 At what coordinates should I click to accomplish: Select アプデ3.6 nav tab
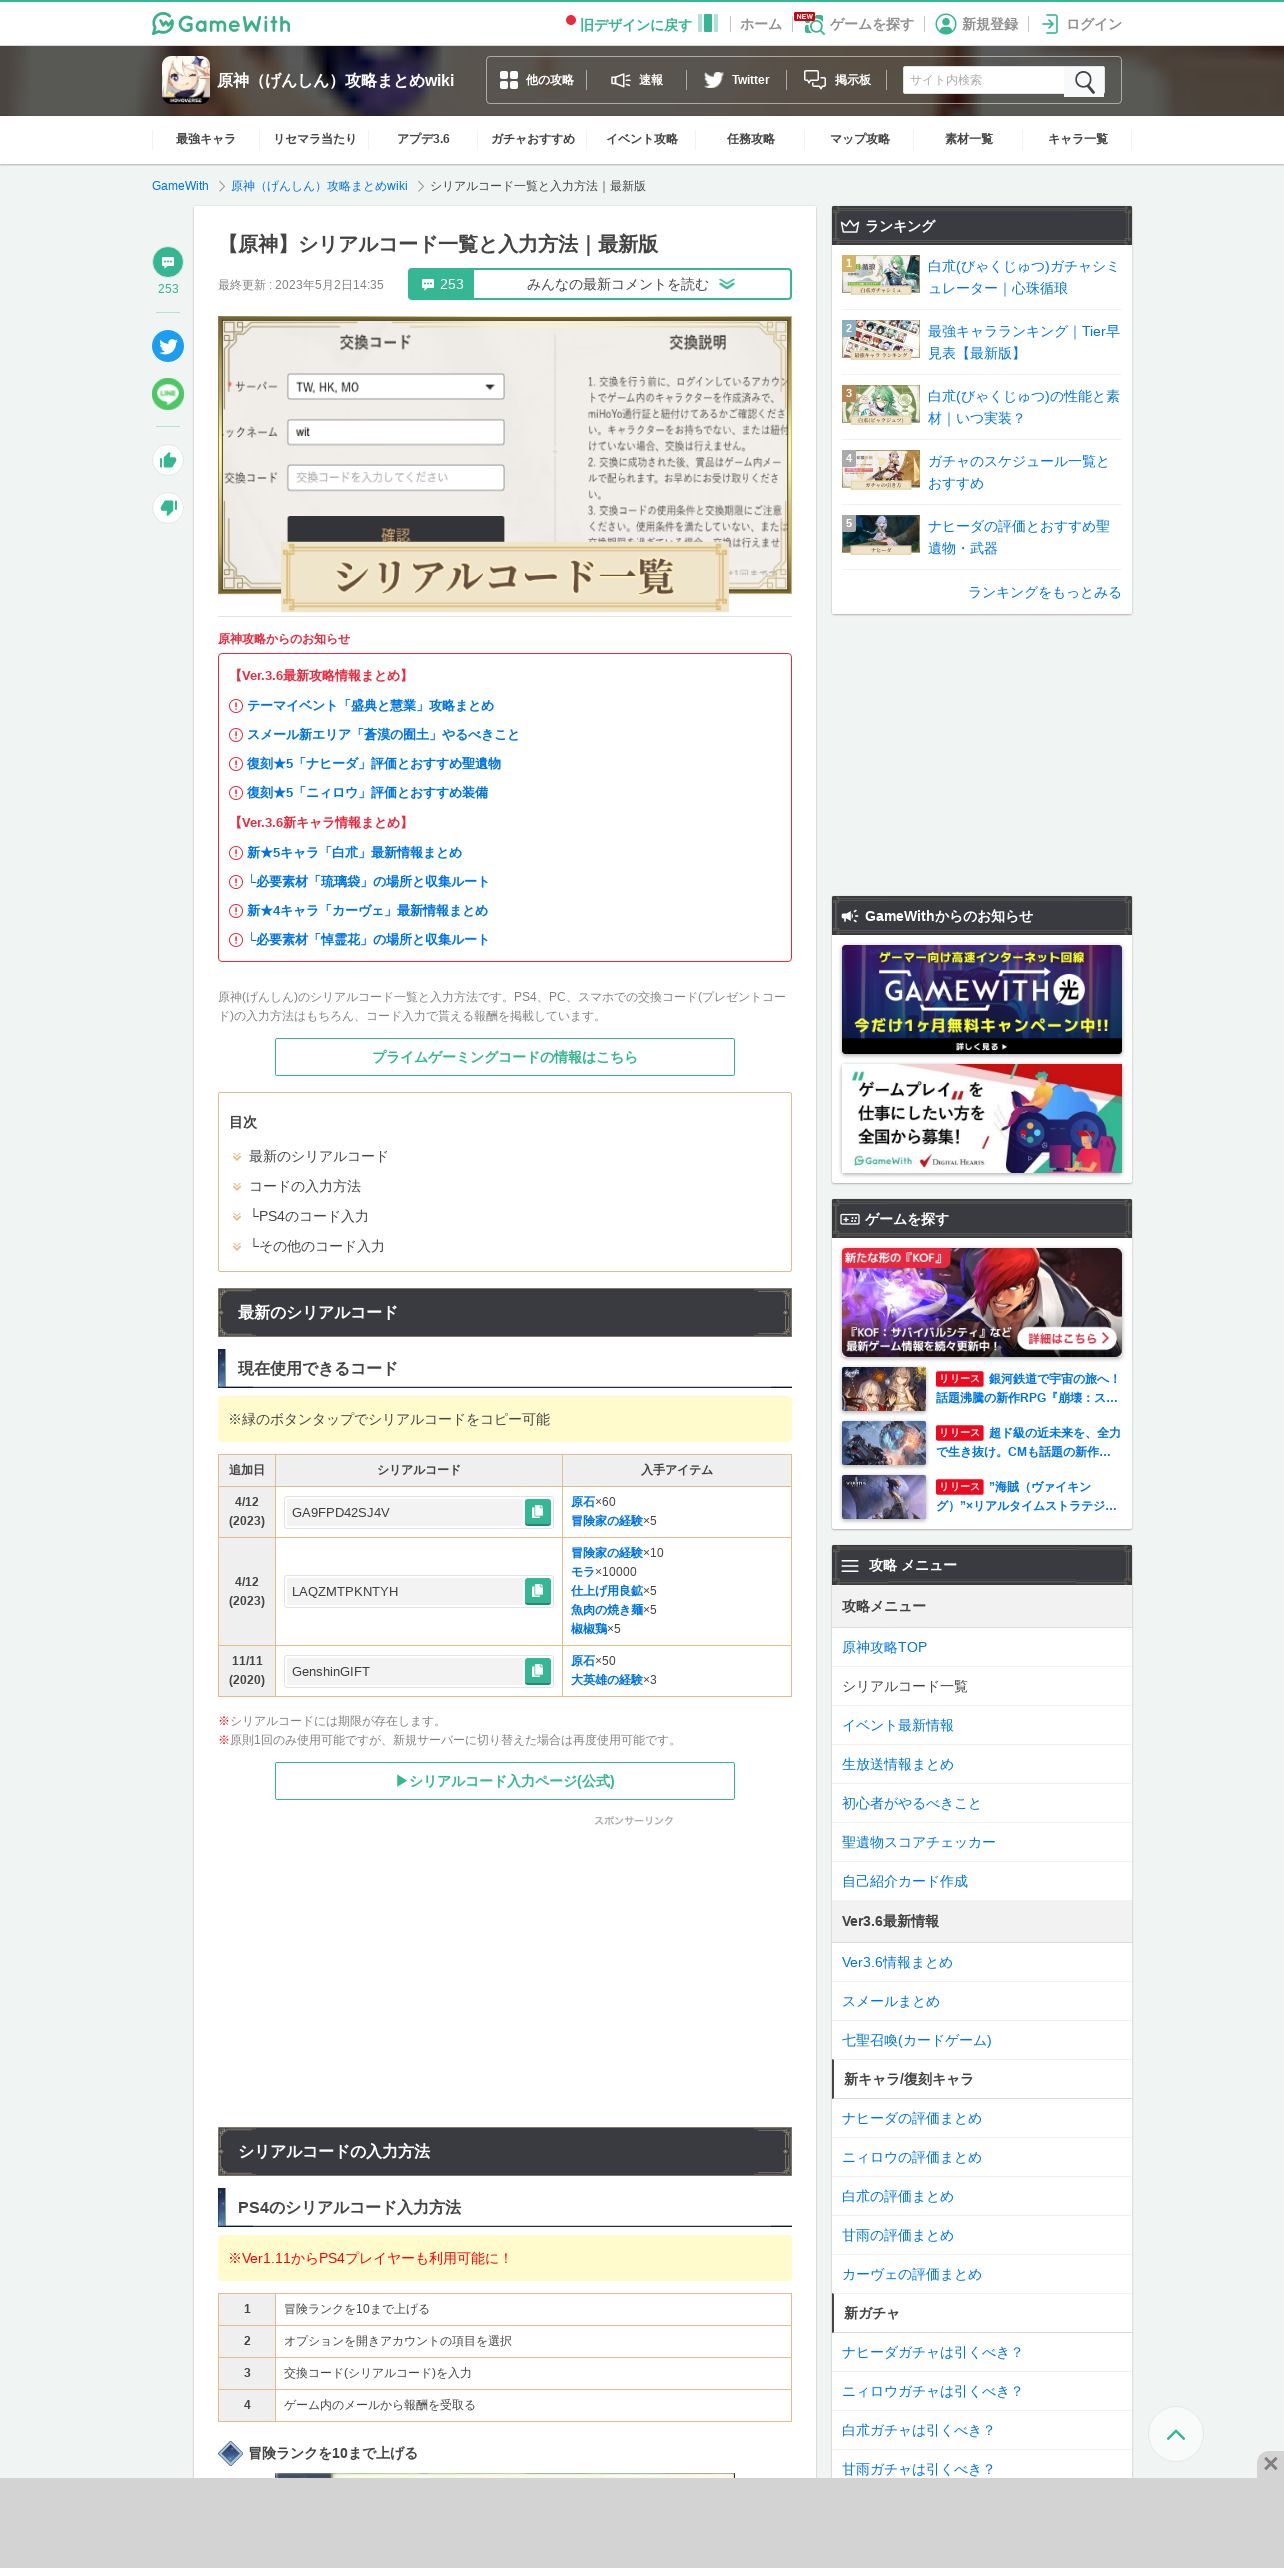[423, 139]
